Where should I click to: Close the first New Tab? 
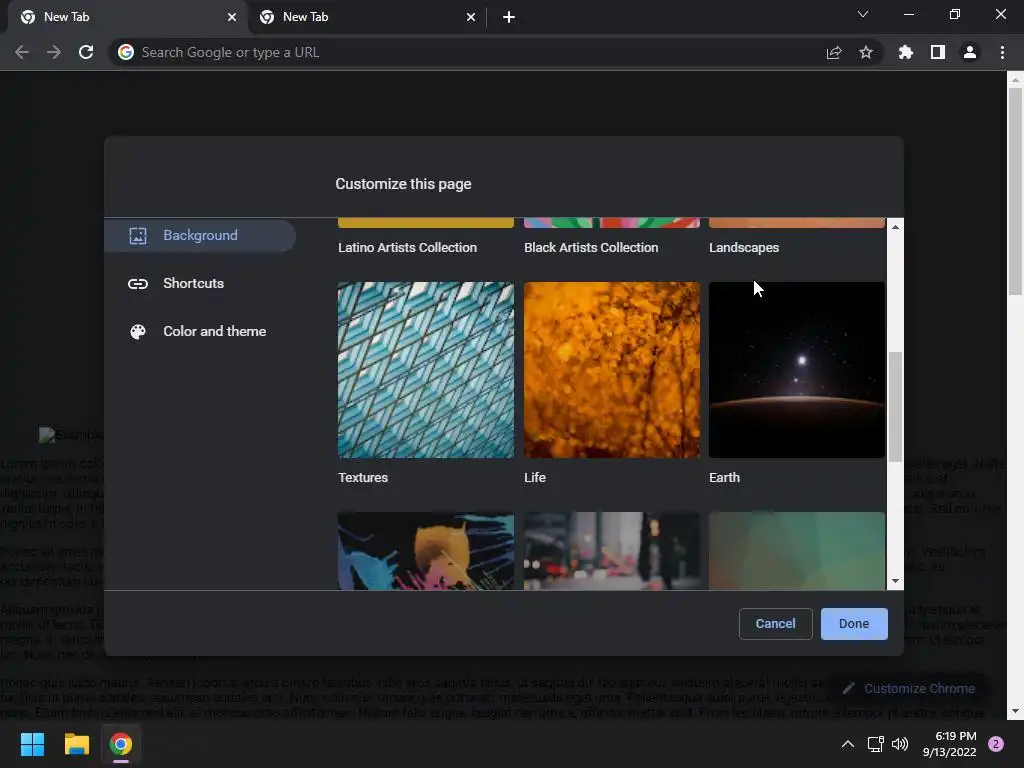(232, 17)
